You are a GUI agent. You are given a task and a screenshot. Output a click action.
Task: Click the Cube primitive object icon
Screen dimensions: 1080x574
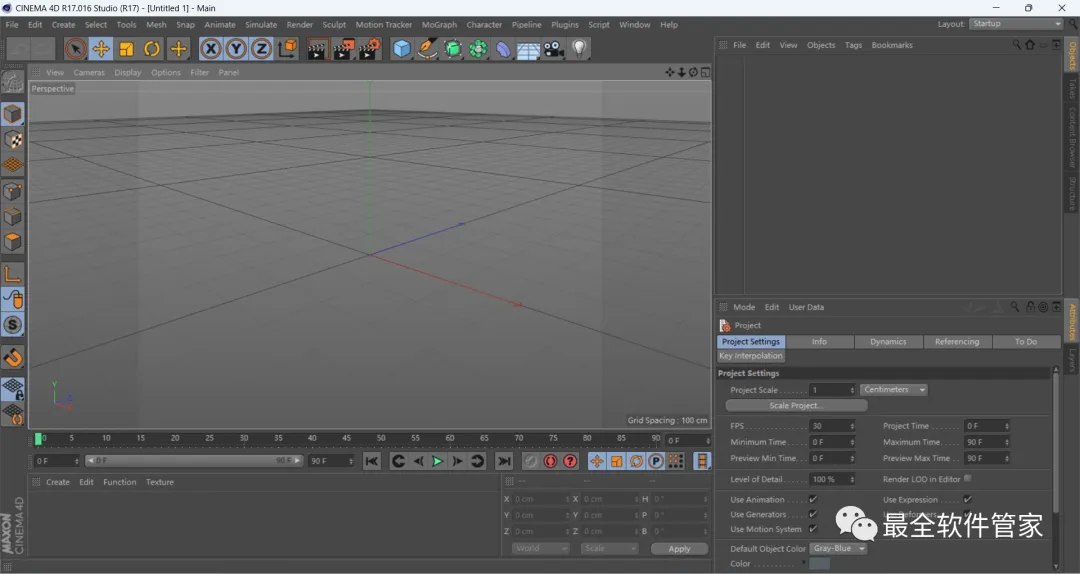coord(402,49)
